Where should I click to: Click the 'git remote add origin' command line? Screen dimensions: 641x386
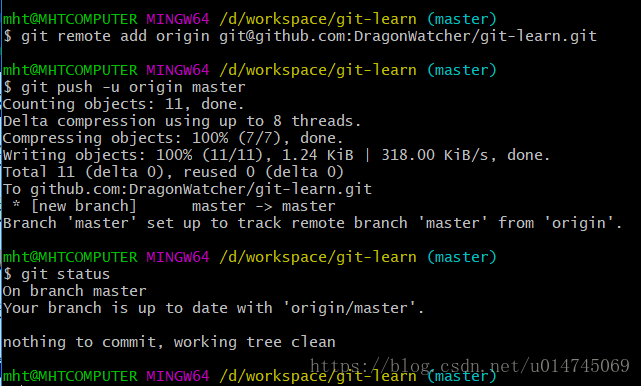[x=300, y=36]
